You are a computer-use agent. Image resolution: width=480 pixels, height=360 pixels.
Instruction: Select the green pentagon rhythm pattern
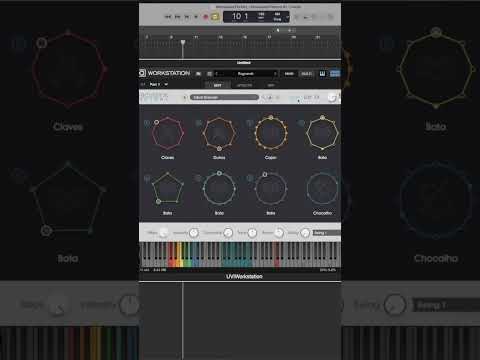168,189
